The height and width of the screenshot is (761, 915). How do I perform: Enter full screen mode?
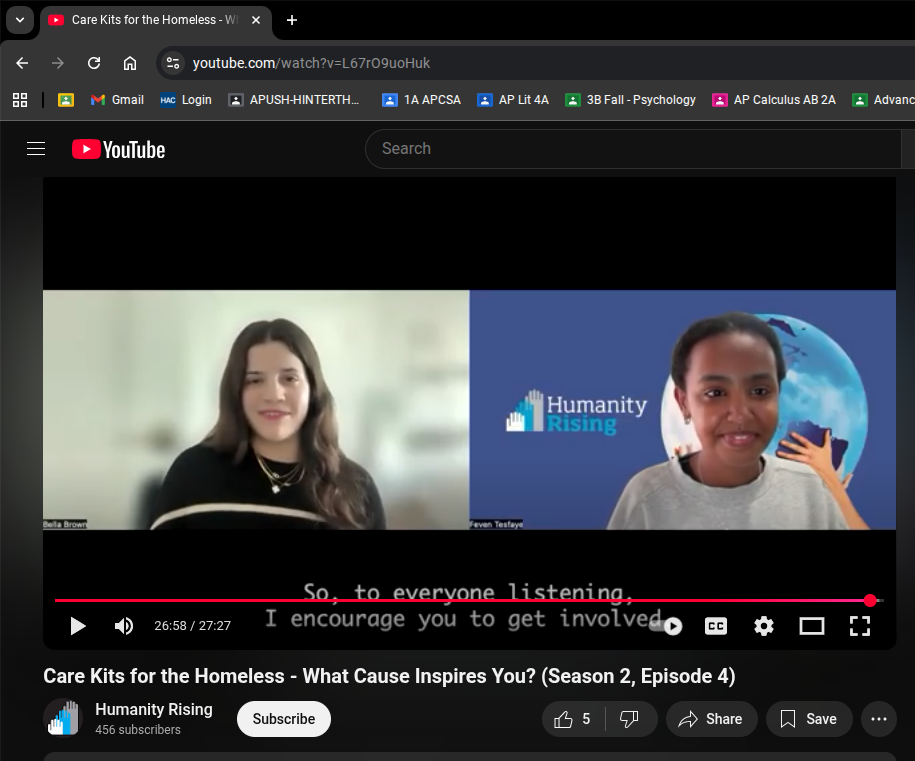coord(860,626)
